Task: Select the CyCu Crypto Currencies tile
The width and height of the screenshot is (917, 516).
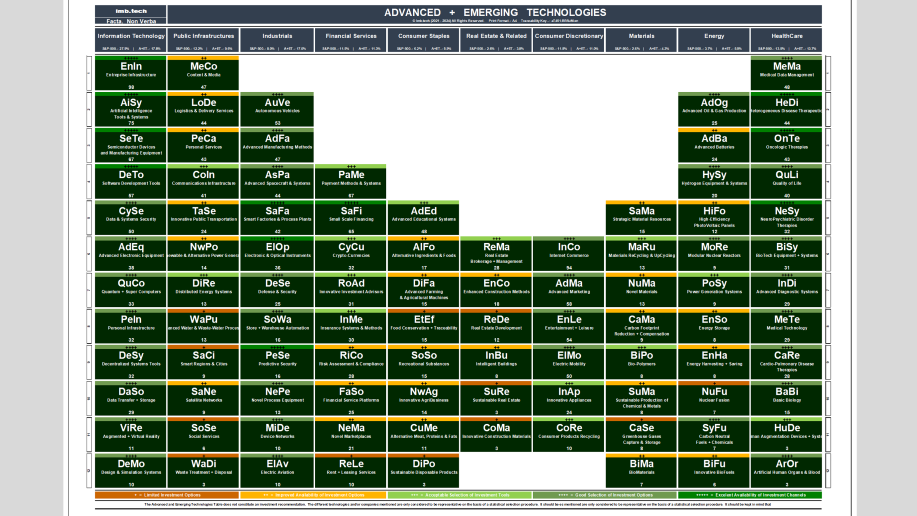Action: click(x=351, y=253)
